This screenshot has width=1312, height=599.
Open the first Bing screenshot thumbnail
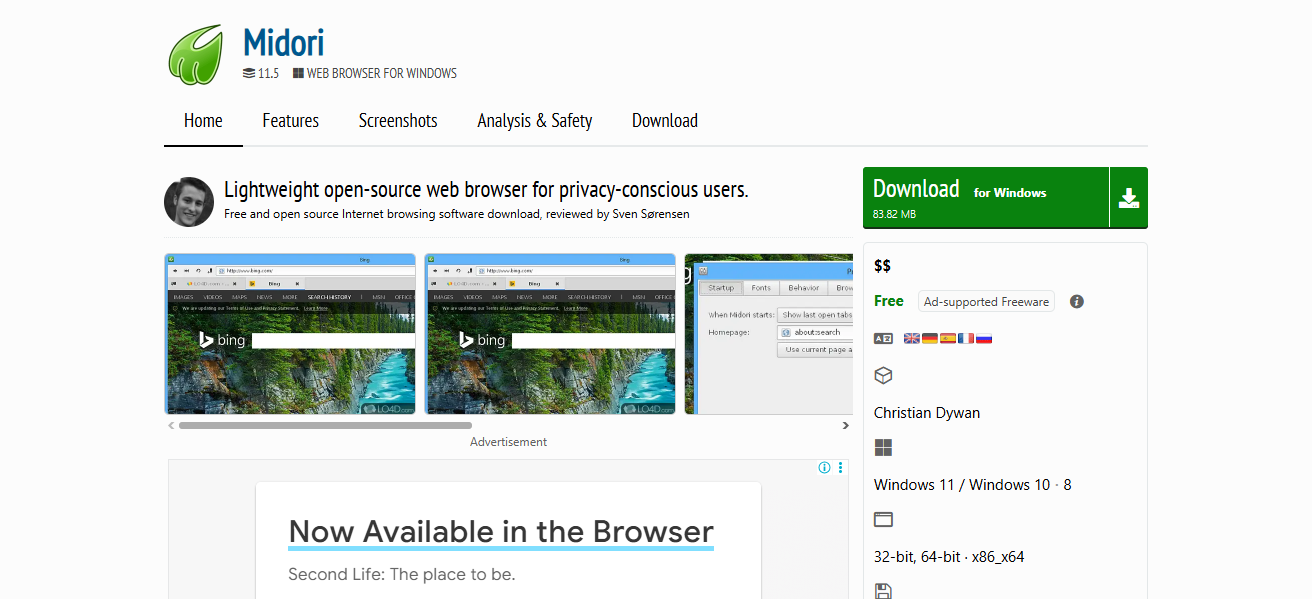290,334
